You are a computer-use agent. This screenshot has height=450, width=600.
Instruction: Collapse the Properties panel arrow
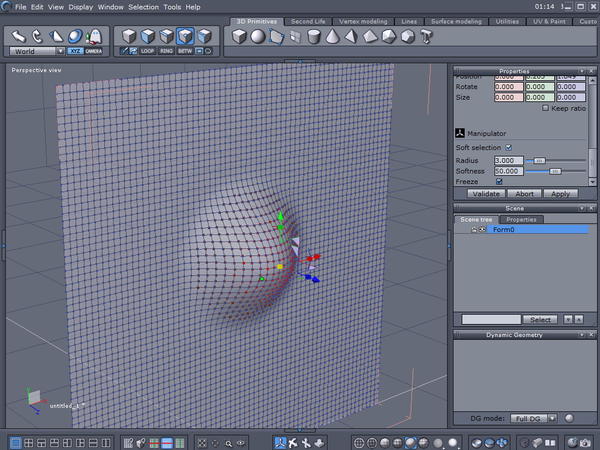pos(582,71)
